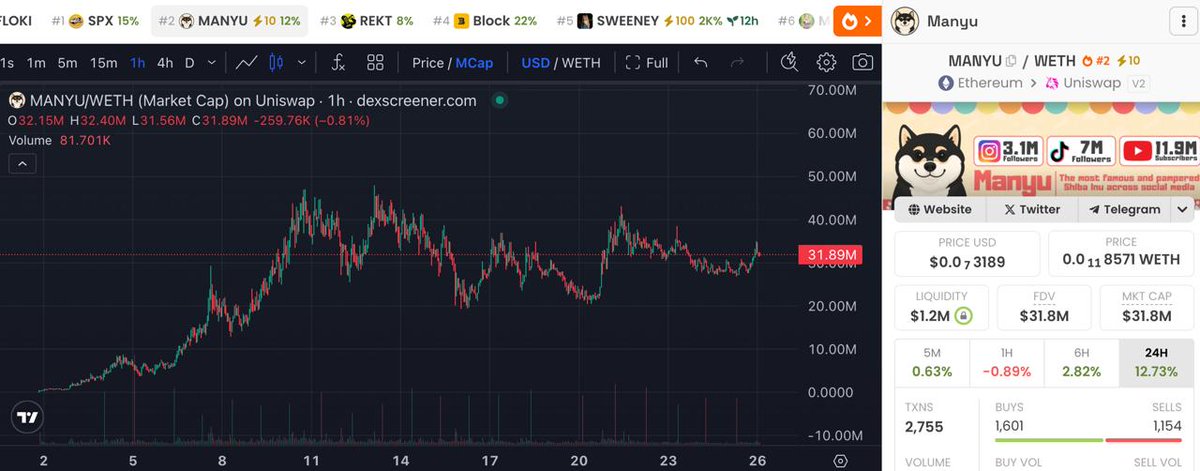Click the LIQUIDITY $1.2M box
The height and width of the screenshot is (471, 1200).
[941, 308]
